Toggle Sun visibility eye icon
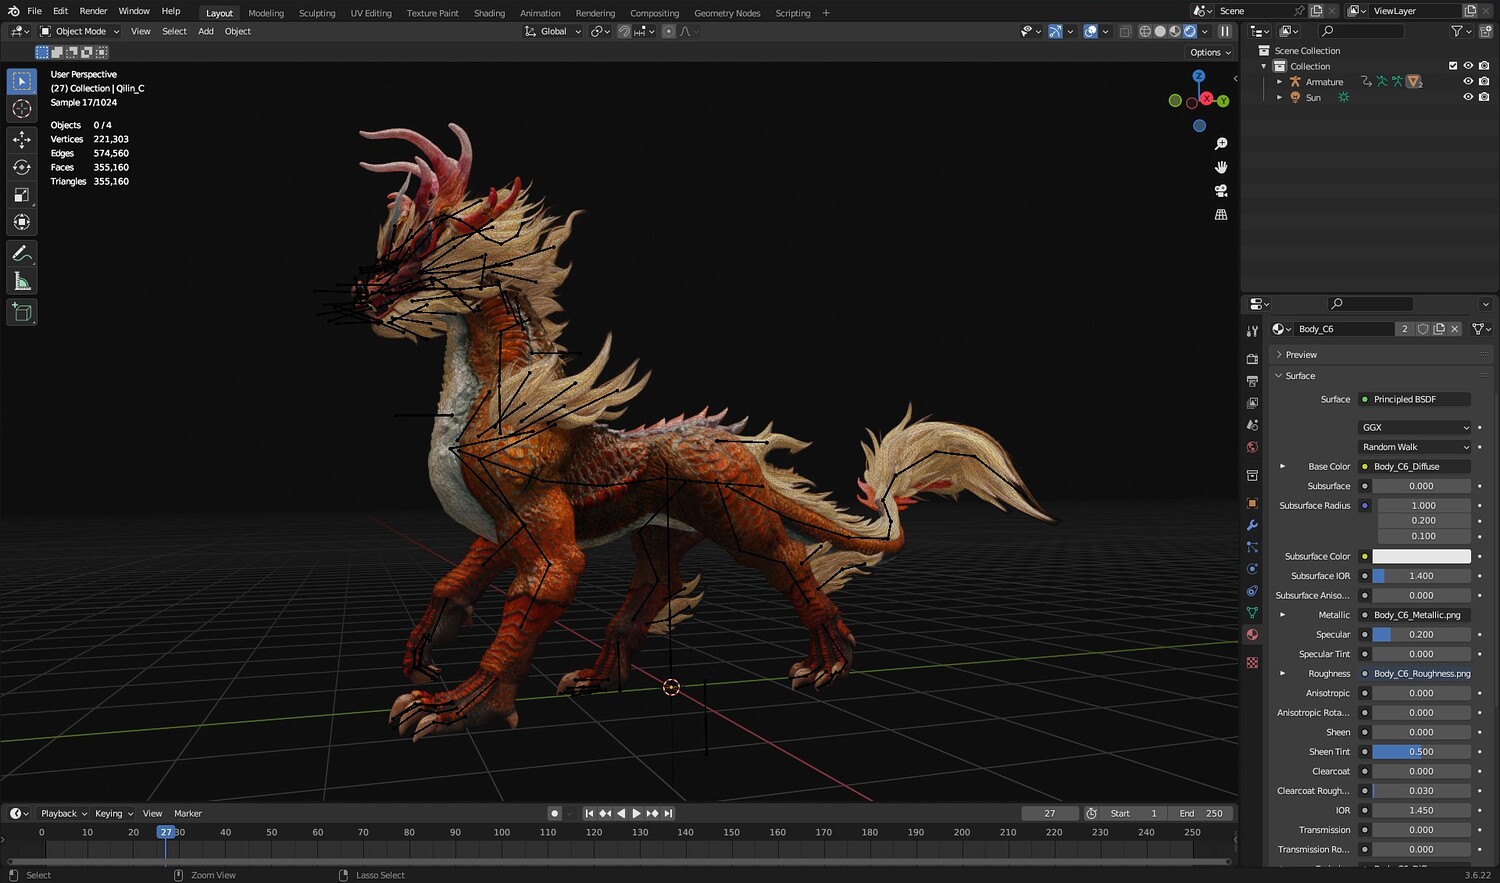 point(1468,97)
